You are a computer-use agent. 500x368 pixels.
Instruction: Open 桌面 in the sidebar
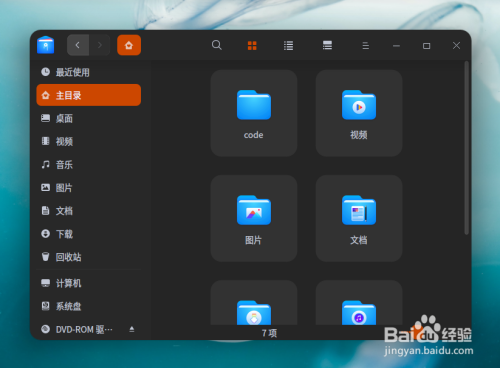89,118
